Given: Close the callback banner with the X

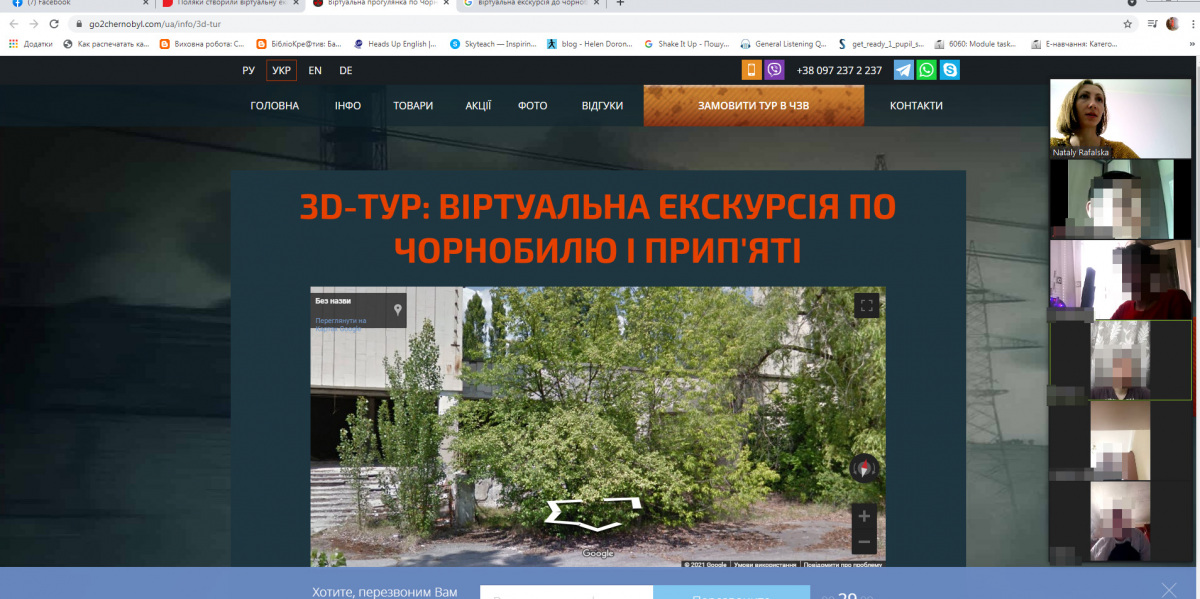Looking at the screenshot, I should 1169,590.
